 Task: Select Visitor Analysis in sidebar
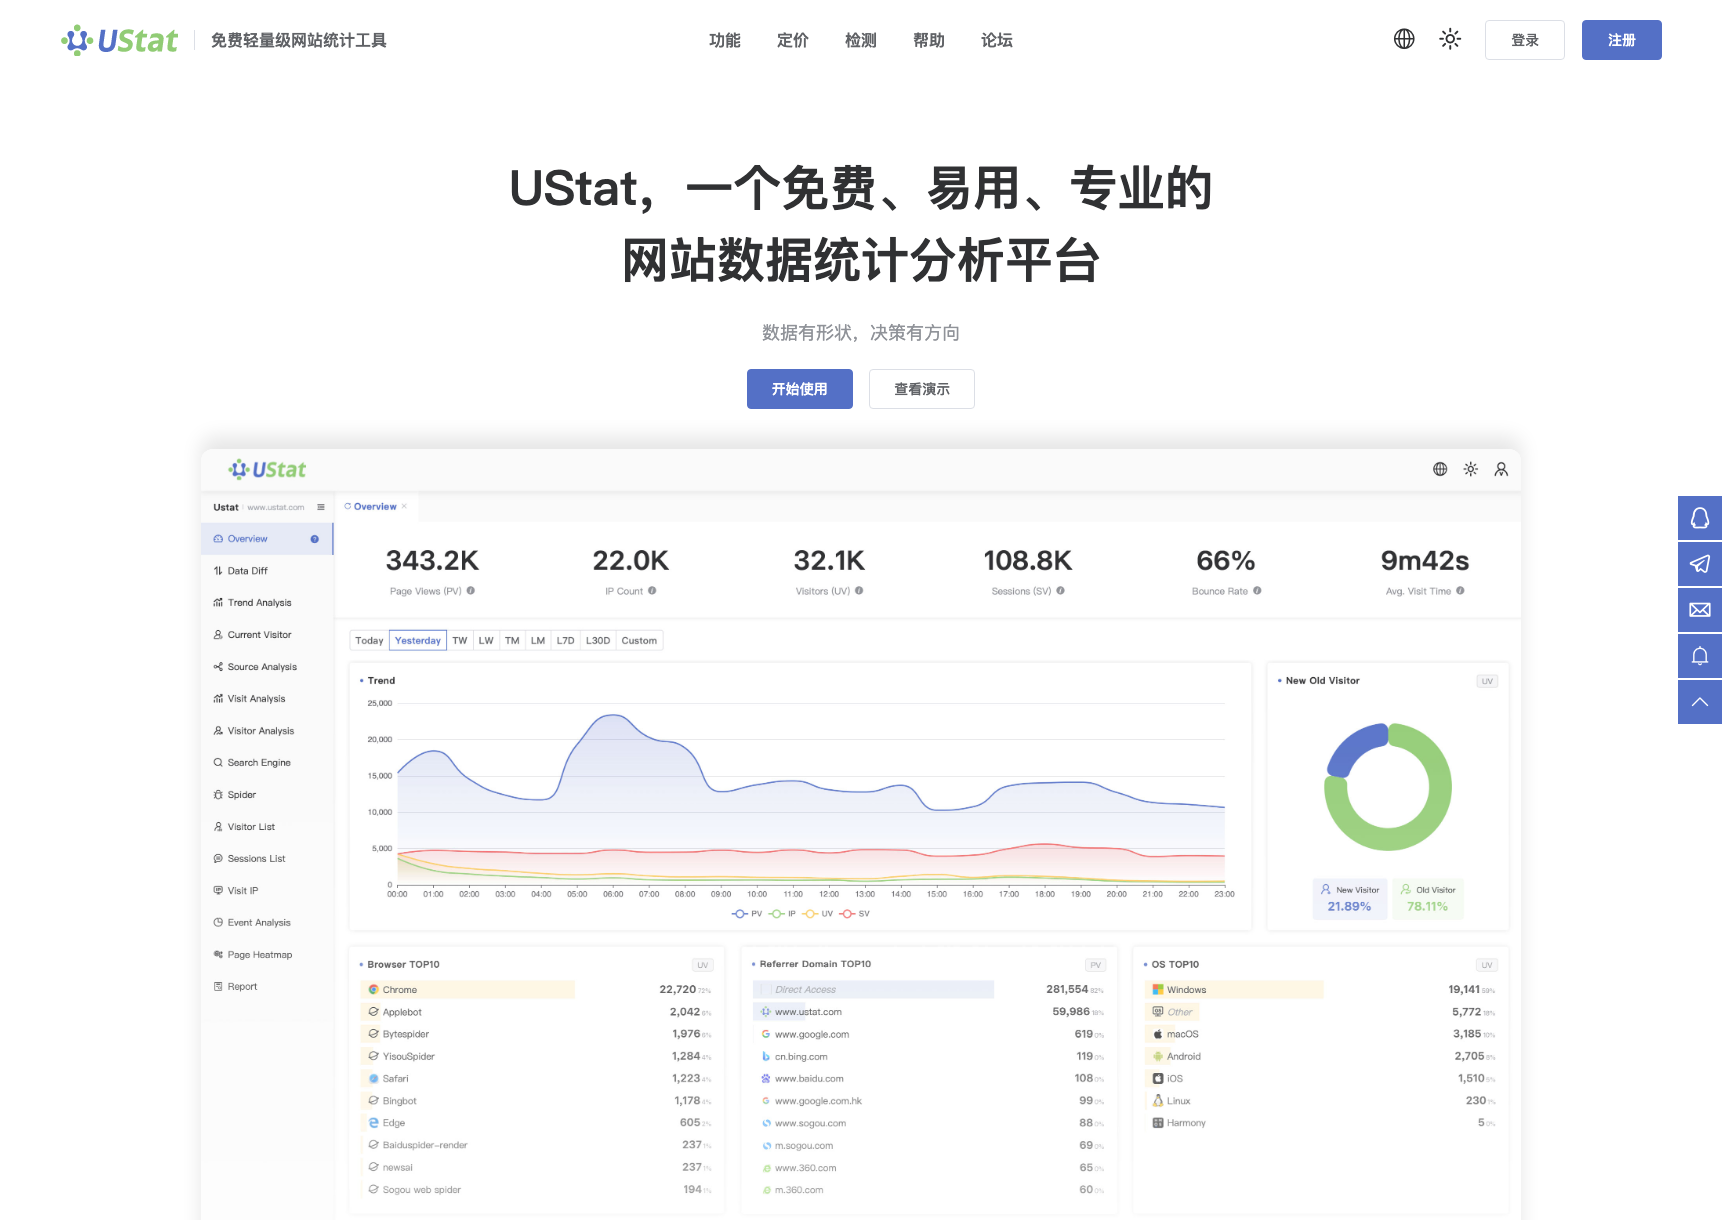267,731
